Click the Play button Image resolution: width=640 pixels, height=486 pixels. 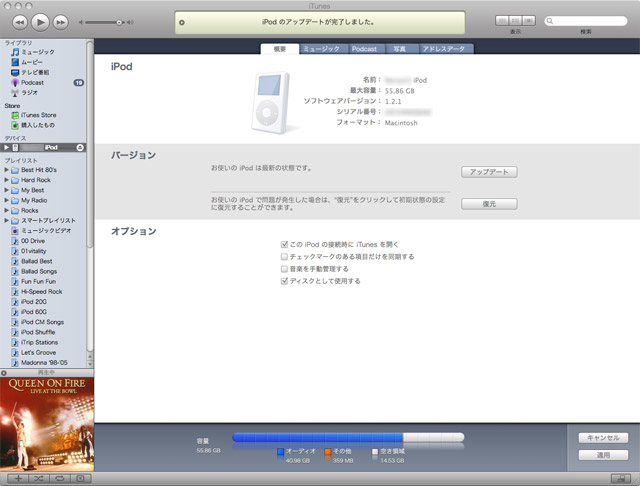click(40, 22)
